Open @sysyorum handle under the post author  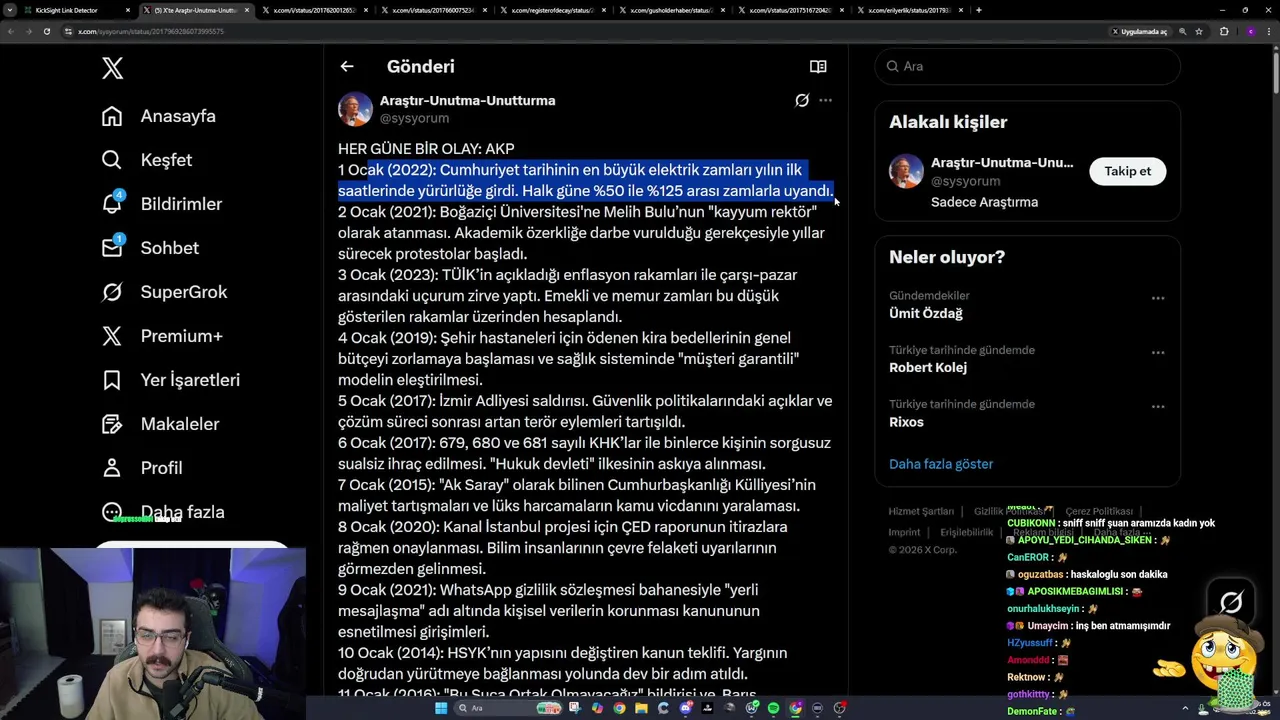click(414, 118)
